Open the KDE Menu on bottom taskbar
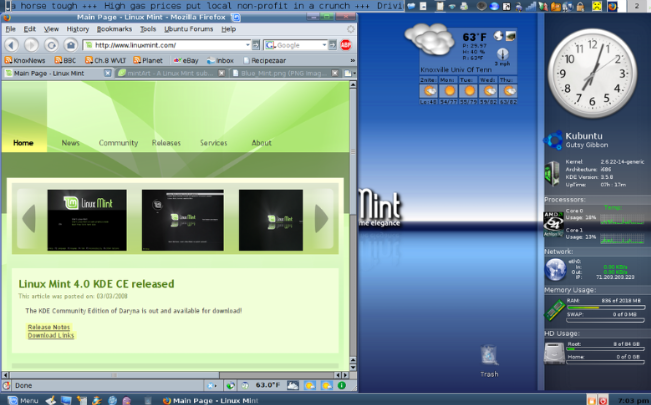This screenshot has height=405, width=651. click(23, 400)
